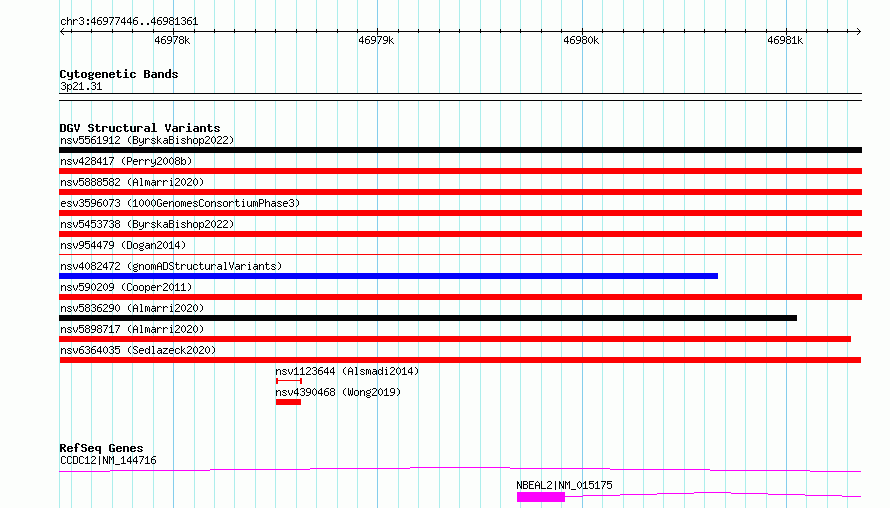Click the left scroll arrow on ruler
Screen dimensions: 890x508
(x=62, y=32)
